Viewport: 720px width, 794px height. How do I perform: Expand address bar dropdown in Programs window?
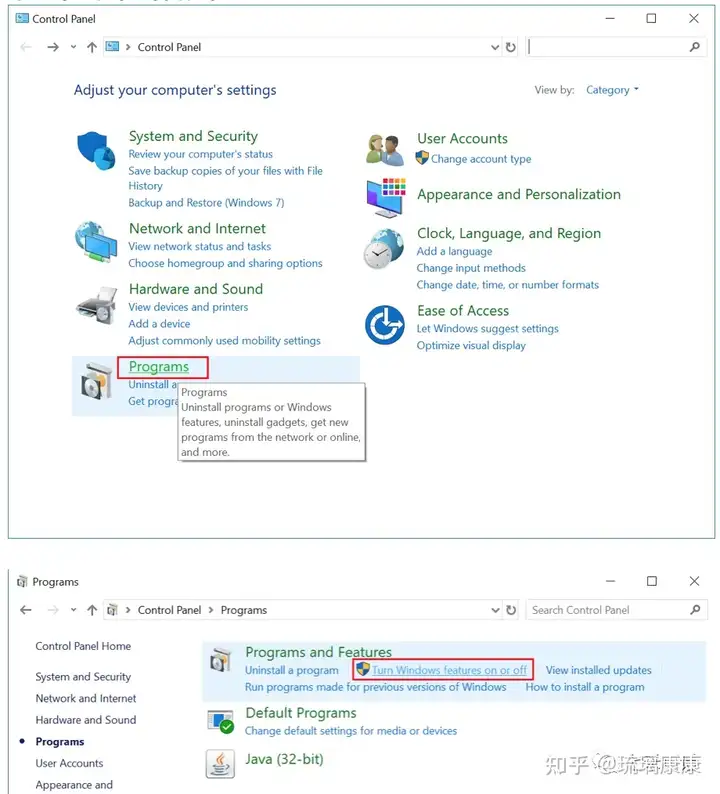tap(495, 610)
